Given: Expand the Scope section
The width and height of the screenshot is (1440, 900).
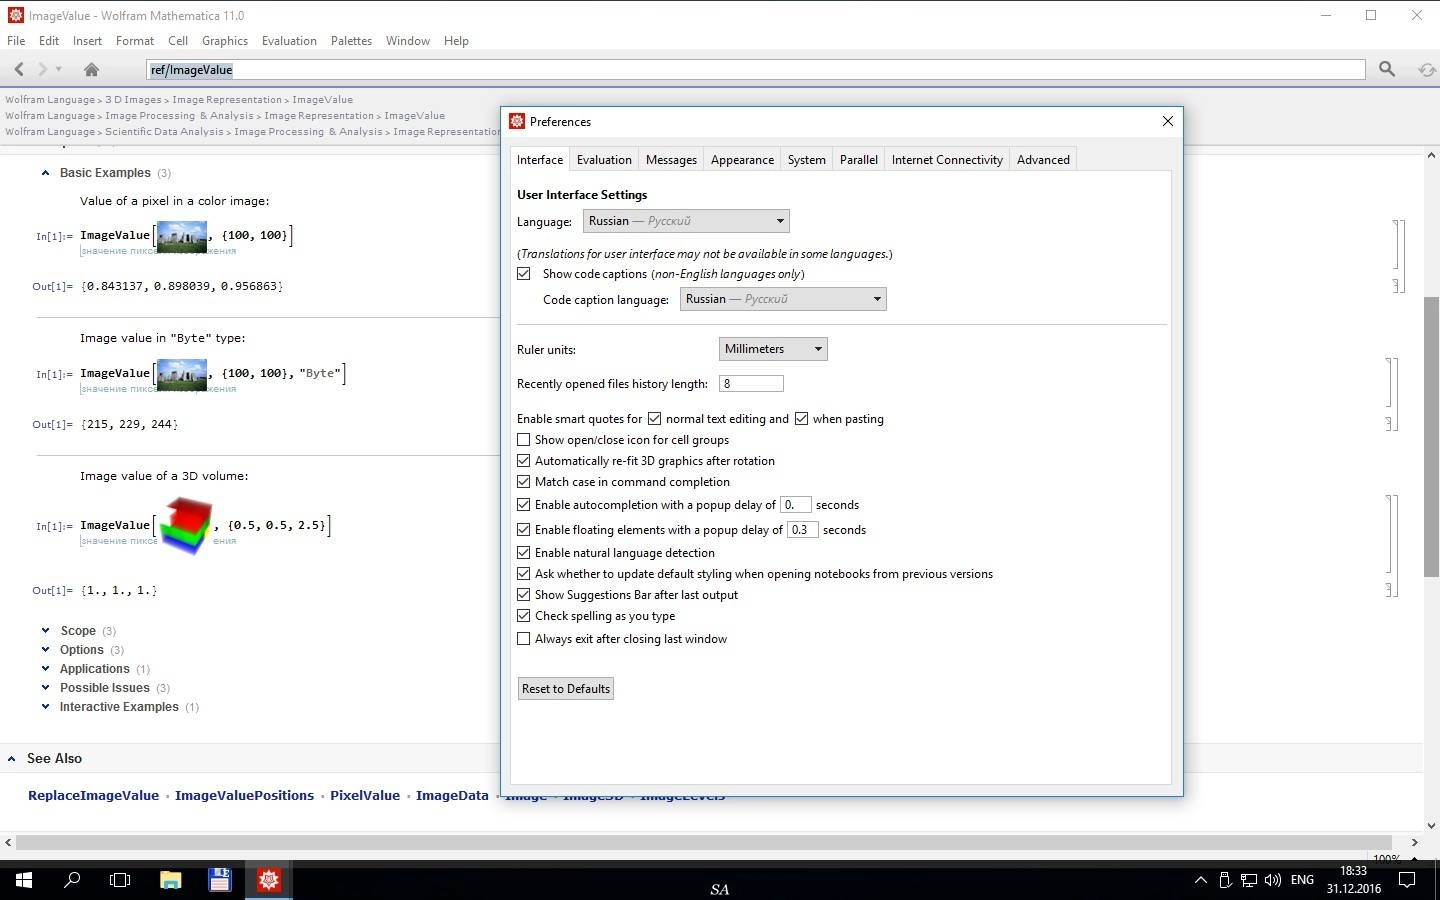Looking at the screenshot, I should (45, 630).
